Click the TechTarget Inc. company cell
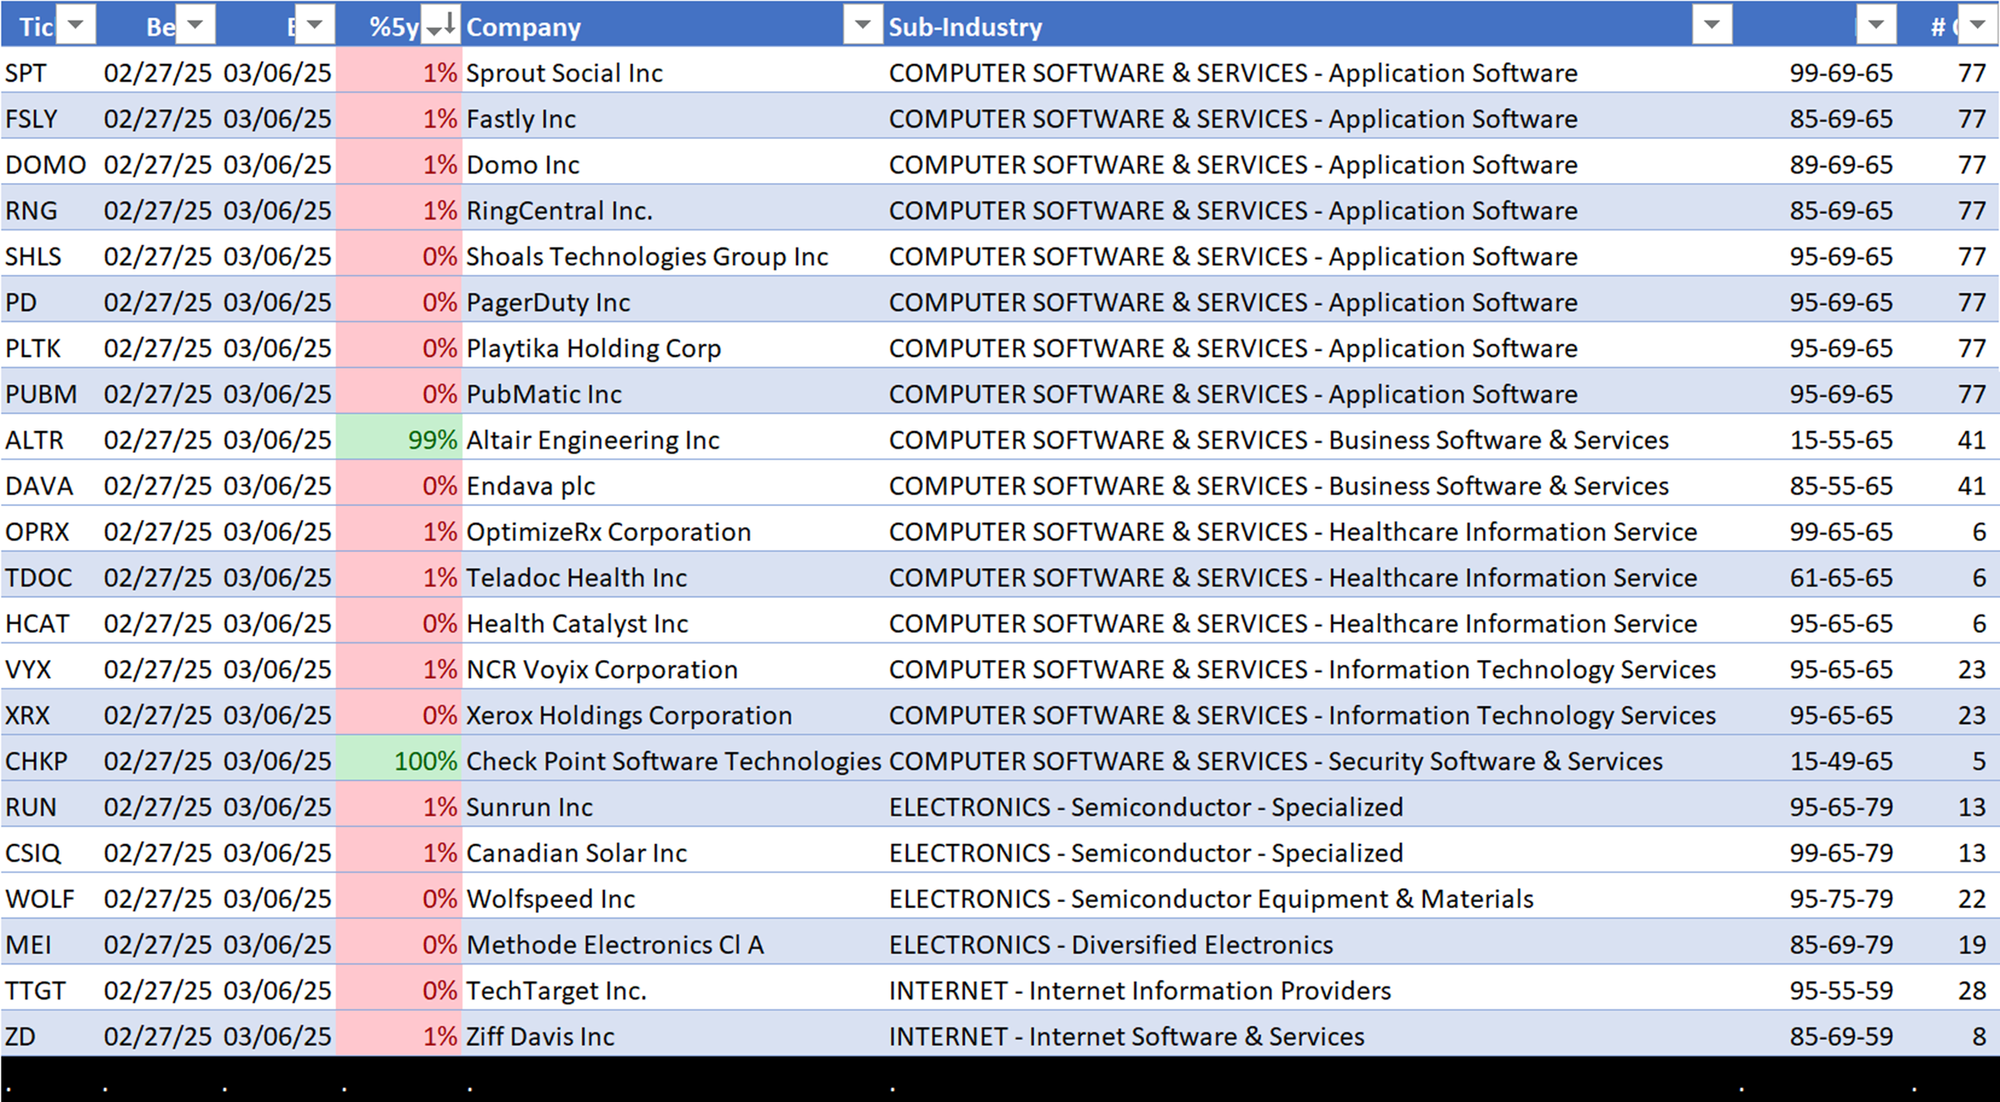This screenshot has height=1102, width=2000. (x=556, y=991)
